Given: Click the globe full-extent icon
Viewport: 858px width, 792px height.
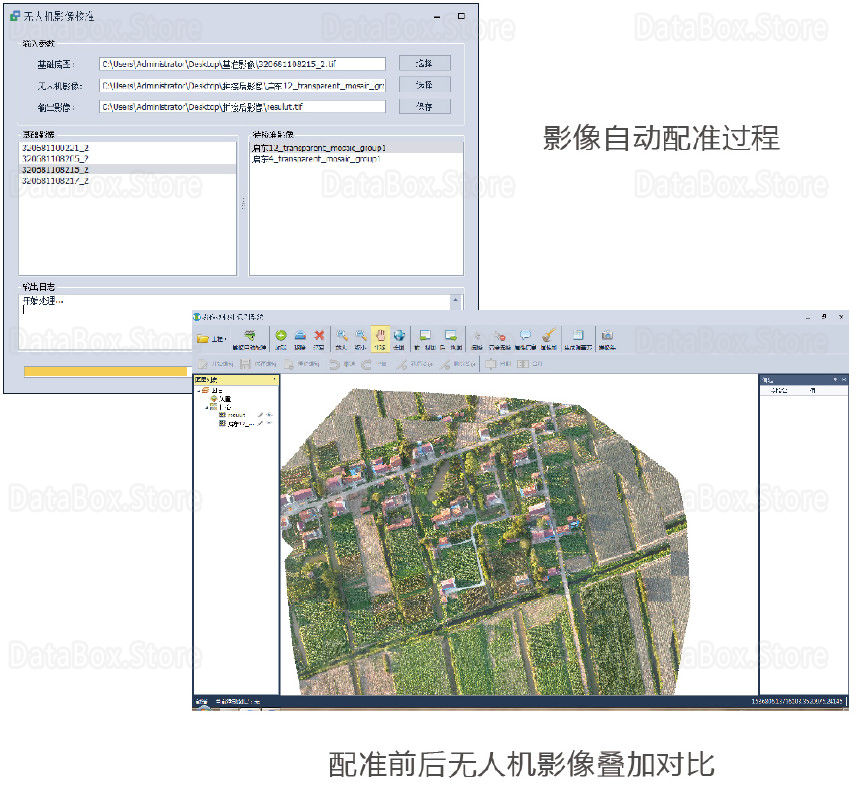Looking at the screenshot, I should pos(399,336).
